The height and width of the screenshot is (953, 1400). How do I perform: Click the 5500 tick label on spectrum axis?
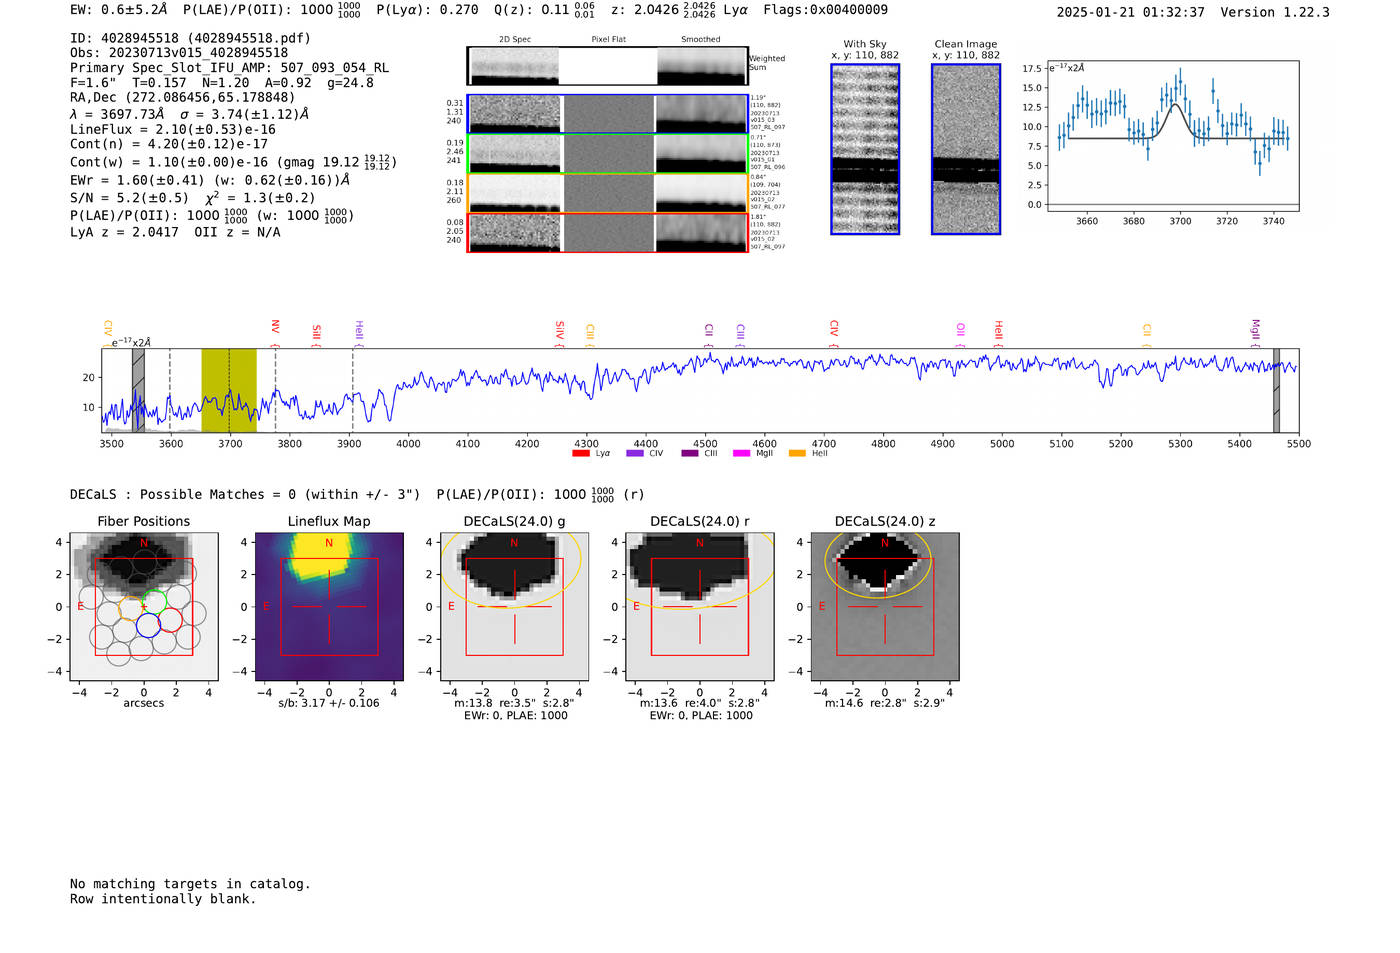1298,443
